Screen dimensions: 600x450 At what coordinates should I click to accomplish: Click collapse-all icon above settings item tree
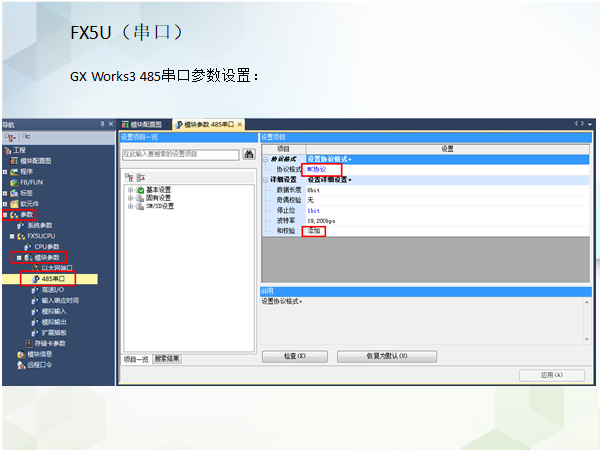pyautogui.click(x=140, y=177)
